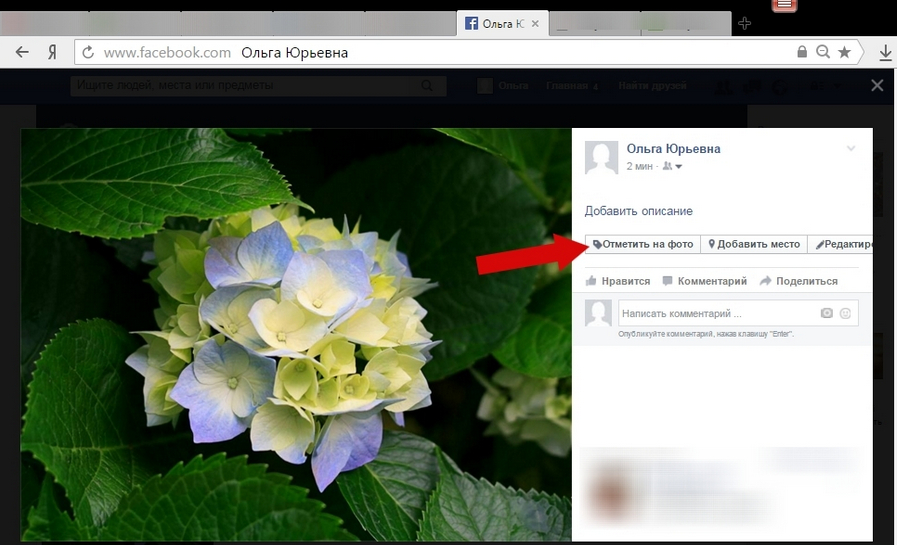
Task: Open the browser menu hamburger button
Action: [784, 5]
